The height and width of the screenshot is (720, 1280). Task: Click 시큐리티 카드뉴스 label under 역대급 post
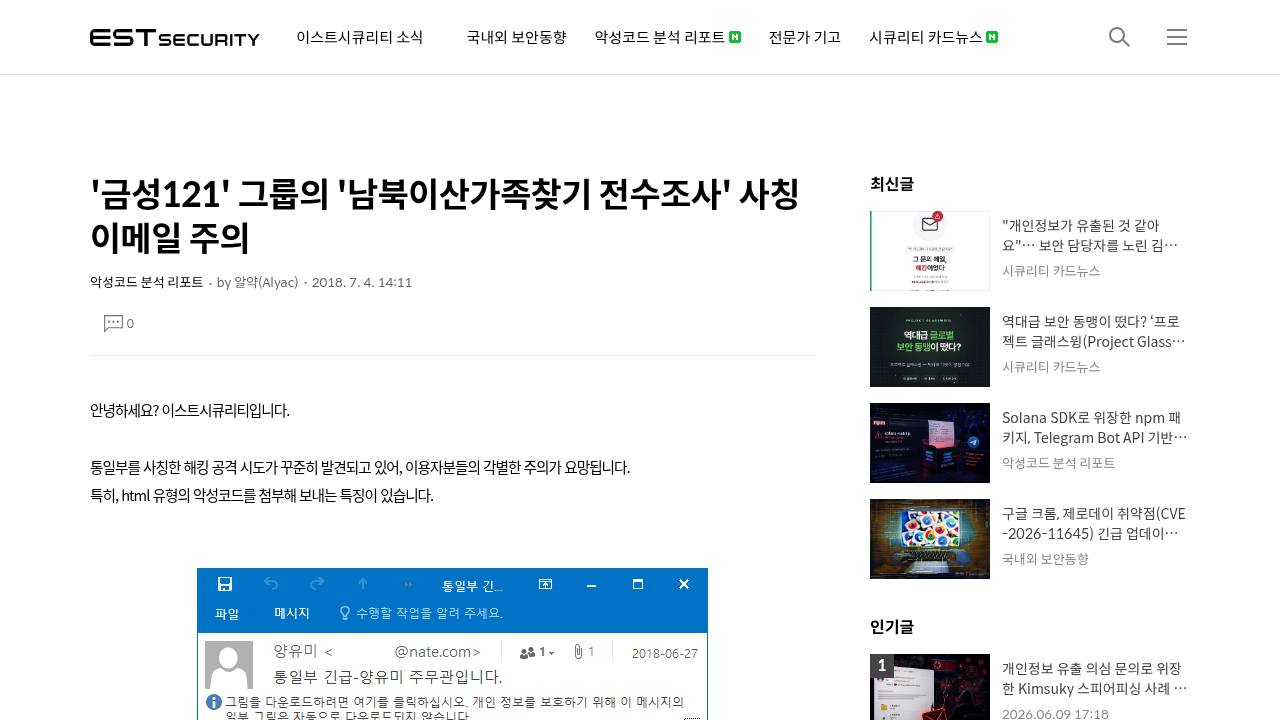[1051, 367]
